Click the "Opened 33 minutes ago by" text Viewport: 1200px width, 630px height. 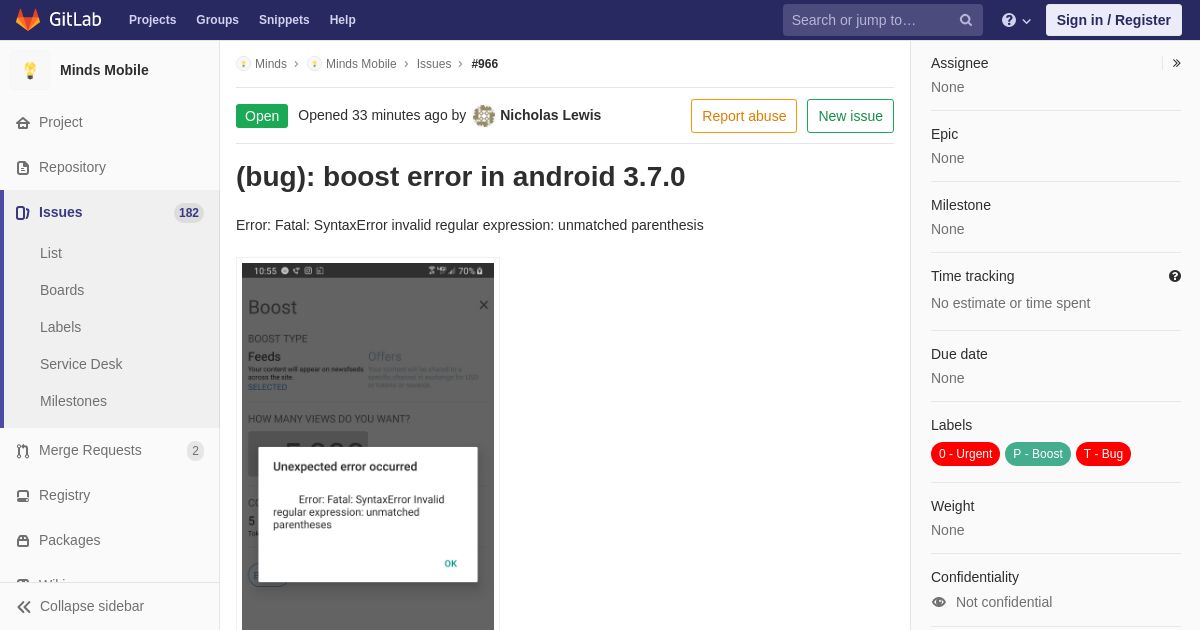click(x=382, y=115)
